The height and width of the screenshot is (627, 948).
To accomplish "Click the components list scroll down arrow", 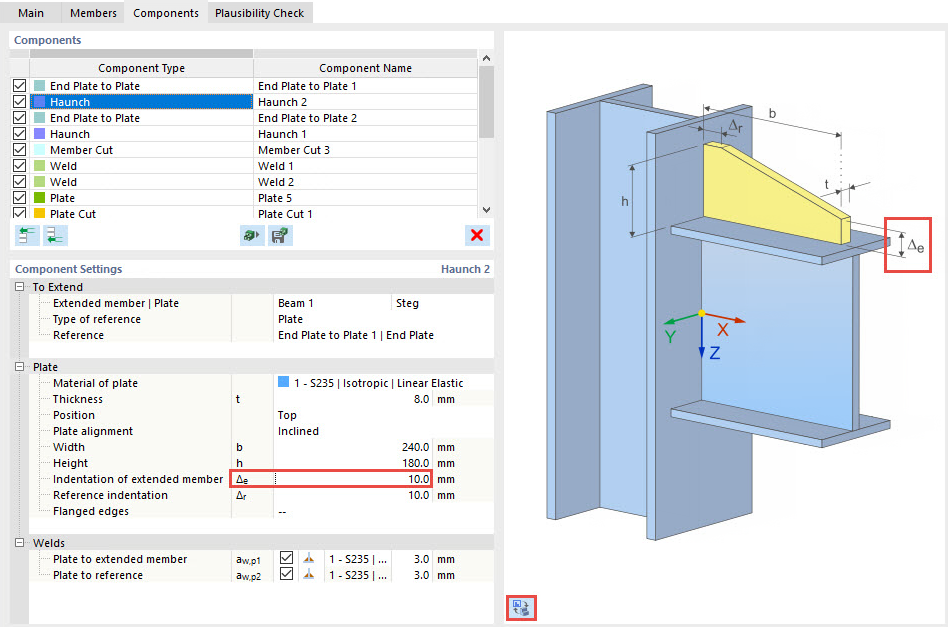I will coord(486,210).
